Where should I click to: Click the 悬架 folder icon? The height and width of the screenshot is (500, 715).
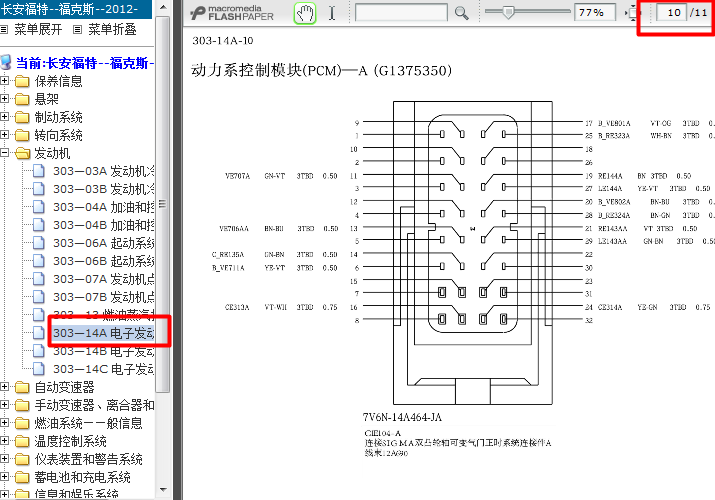pos(22,99)
